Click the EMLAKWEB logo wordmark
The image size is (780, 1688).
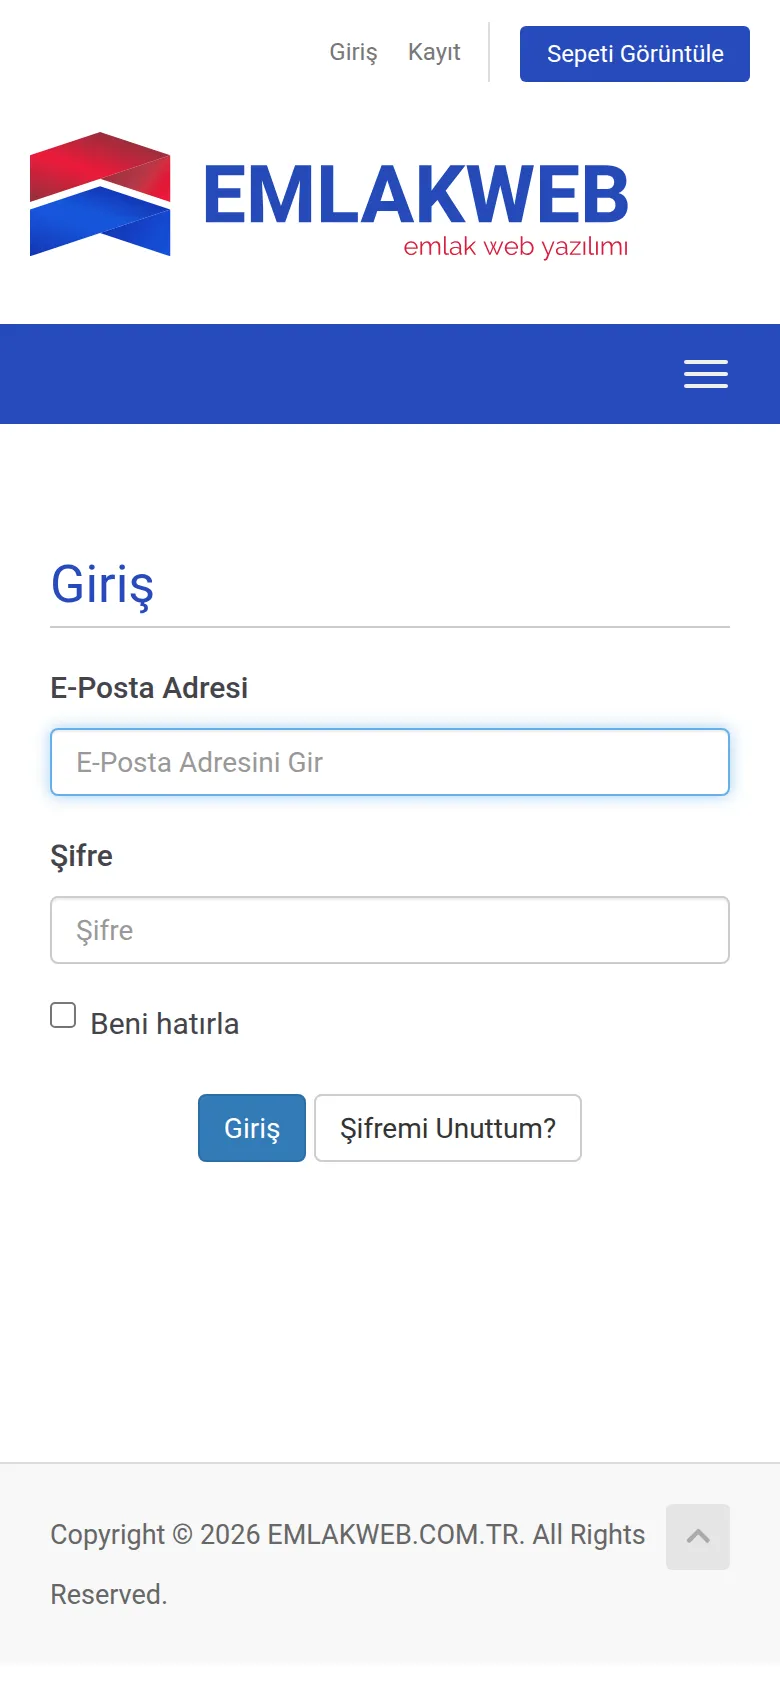point(416,195)
